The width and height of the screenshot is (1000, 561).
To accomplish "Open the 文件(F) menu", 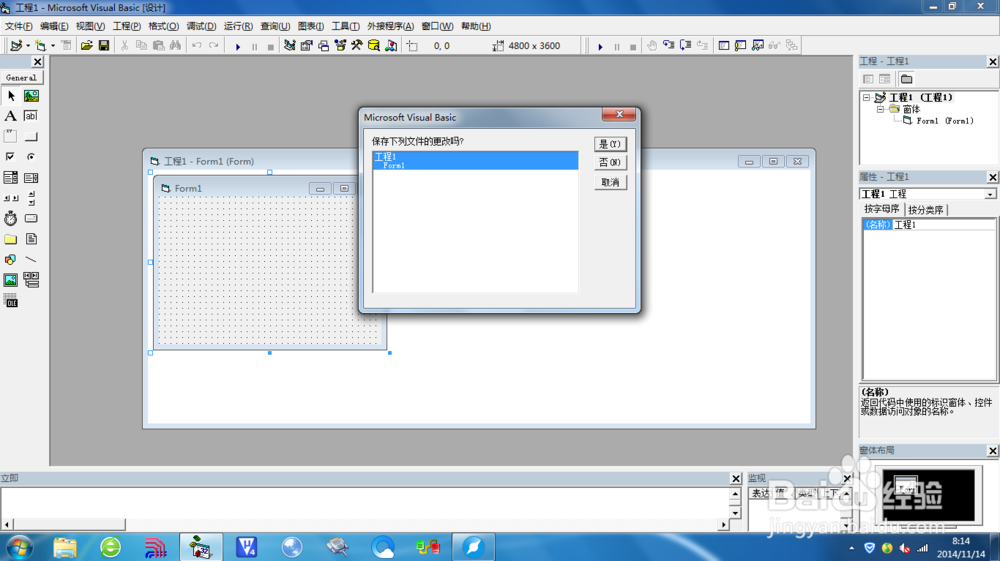I will click(x=18, y=26).
